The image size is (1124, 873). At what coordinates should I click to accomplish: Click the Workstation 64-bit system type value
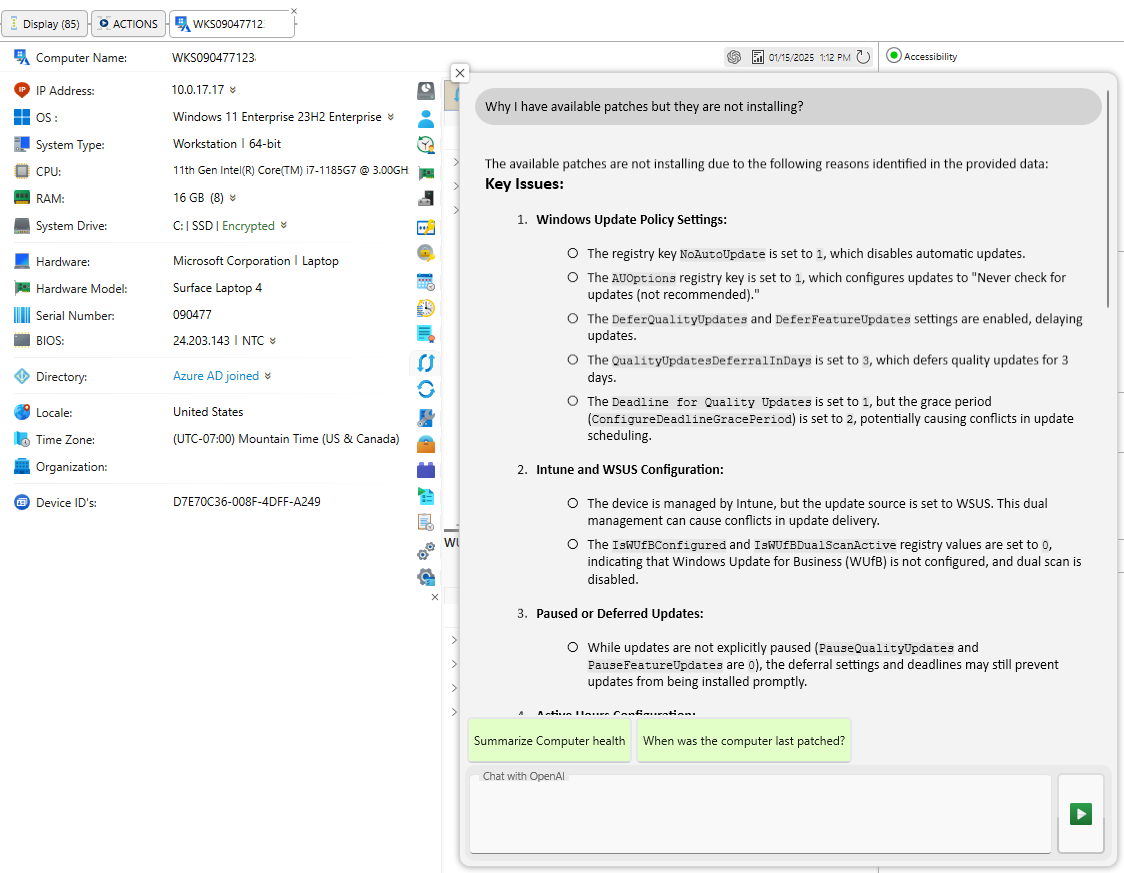227,143
